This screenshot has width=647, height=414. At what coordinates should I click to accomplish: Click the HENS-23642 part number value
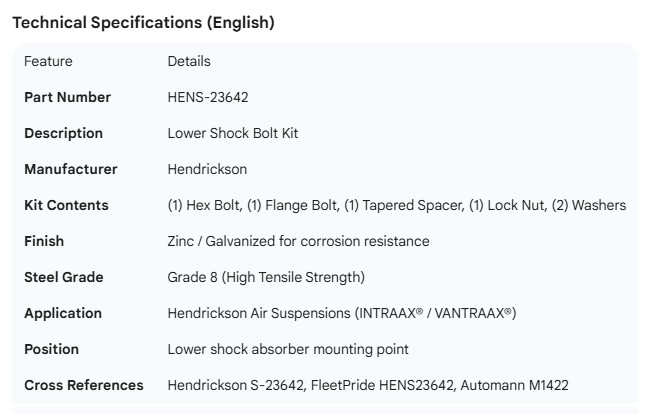[x=208, y=97]
